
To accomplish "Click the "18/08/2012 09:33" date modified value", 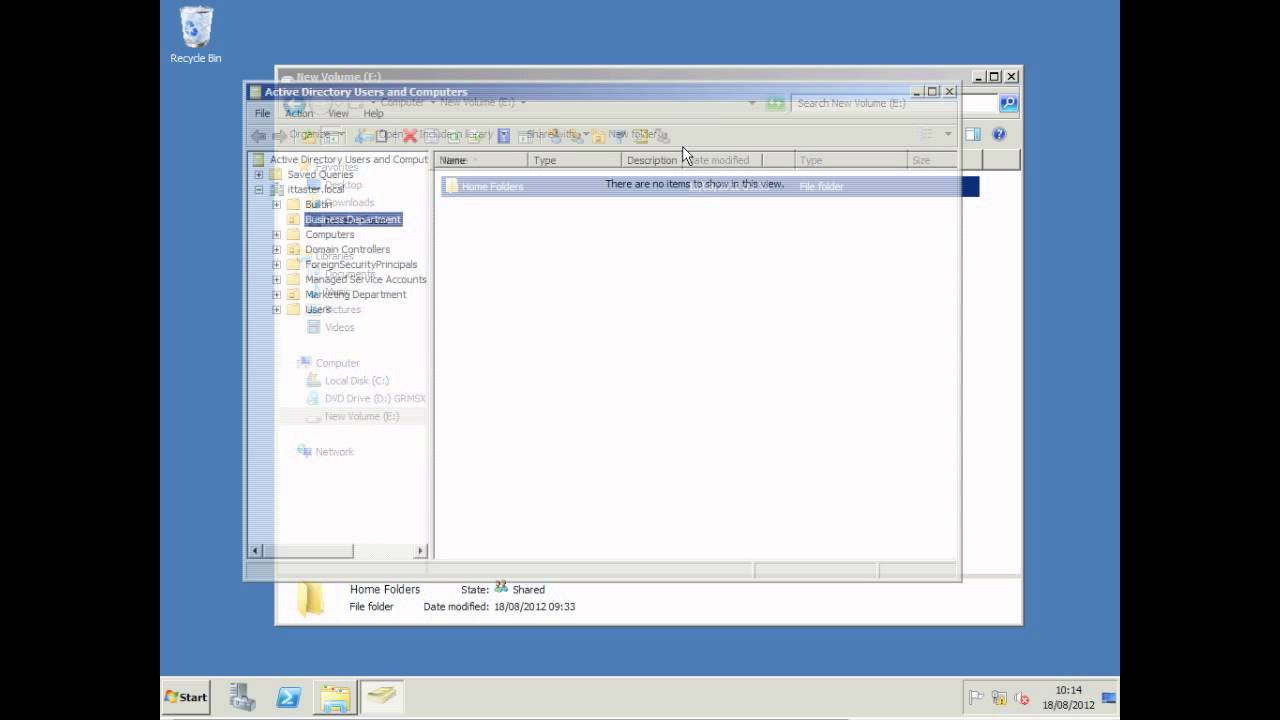I will click(x=534, y=606).
